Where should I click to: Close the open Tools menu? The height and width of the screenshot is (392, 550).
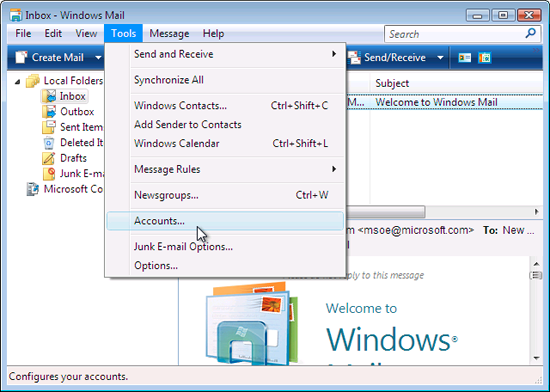[123, 34]
